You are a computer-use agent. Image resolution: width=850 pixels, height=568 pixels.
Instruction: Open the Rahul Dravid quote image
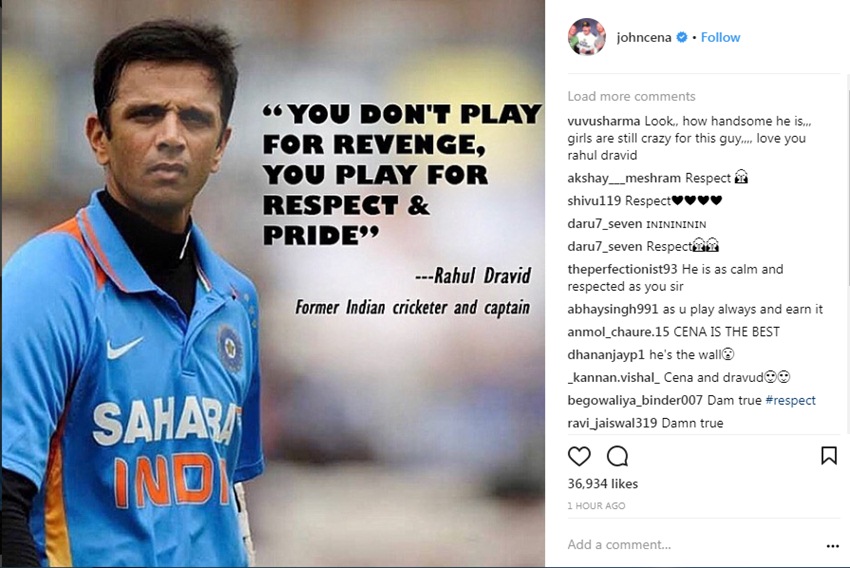(273, 284)
